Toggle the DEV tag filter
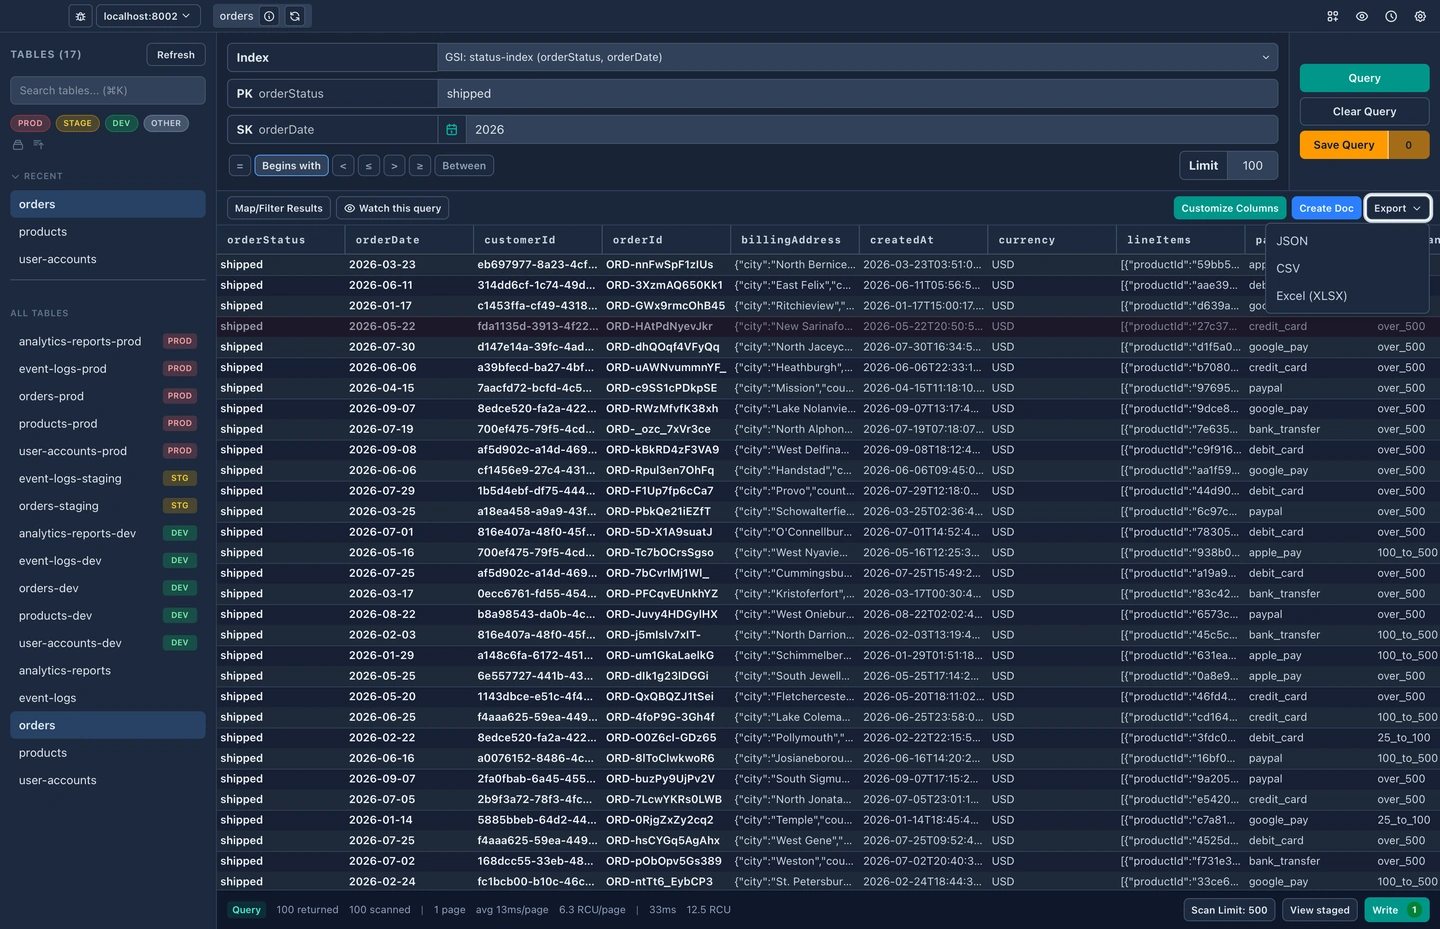 [121, 123]
